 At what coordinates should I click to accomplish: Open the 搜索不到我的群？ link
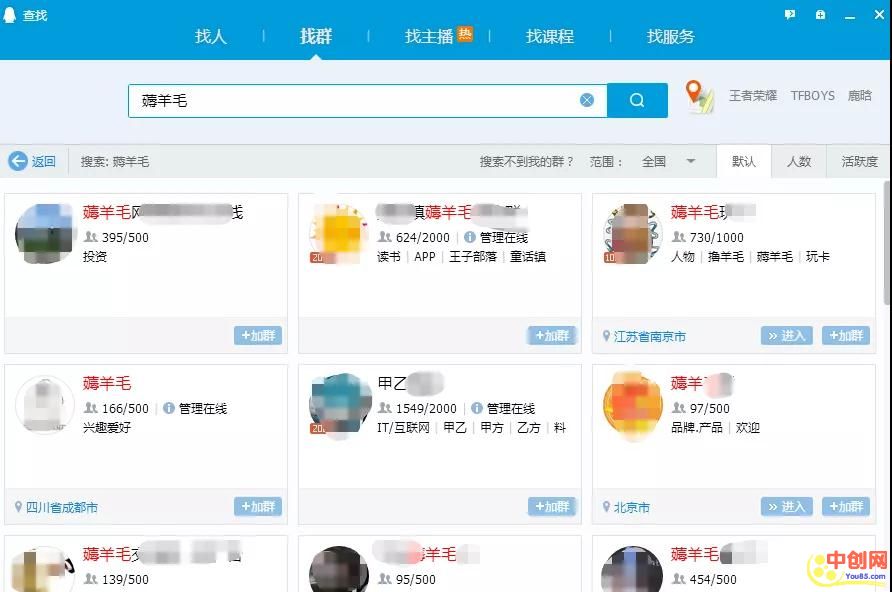tap(527, 161)
